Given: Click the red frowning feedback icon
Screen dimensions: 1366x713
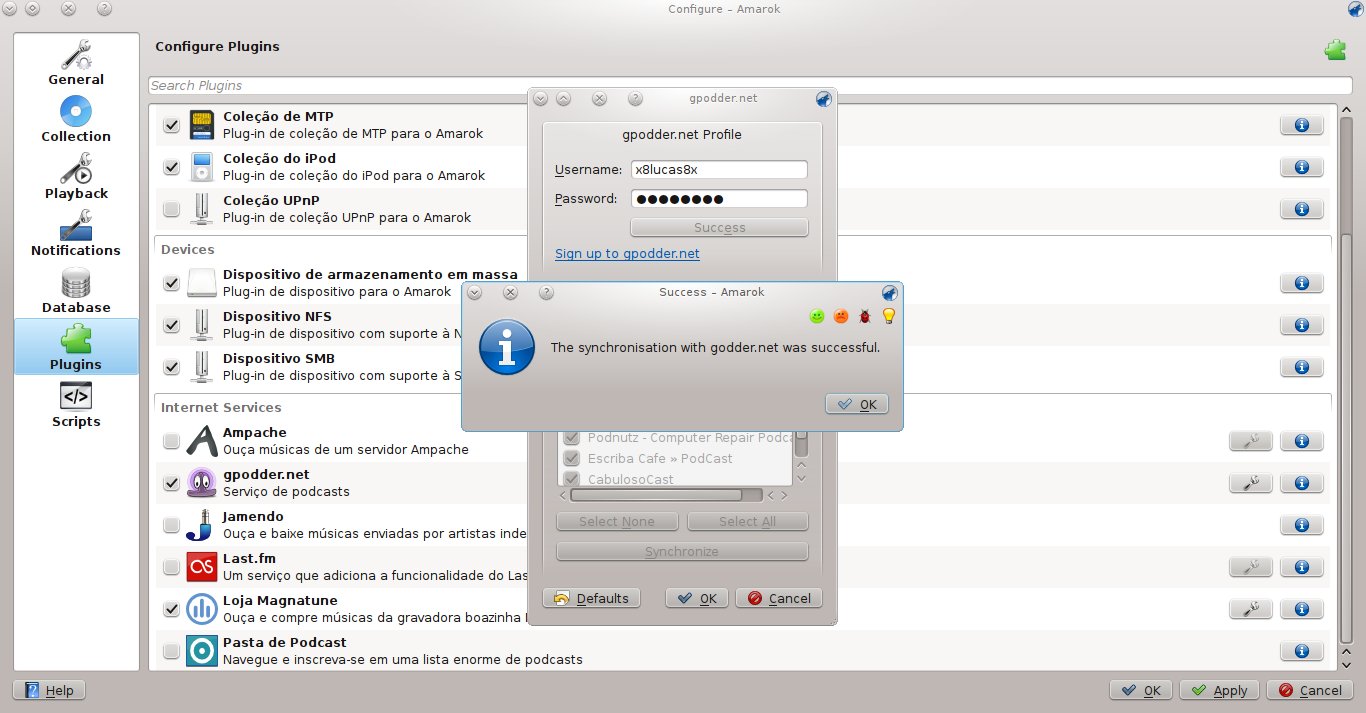Looking at the screenshot, I should click(x=841, y=316).
